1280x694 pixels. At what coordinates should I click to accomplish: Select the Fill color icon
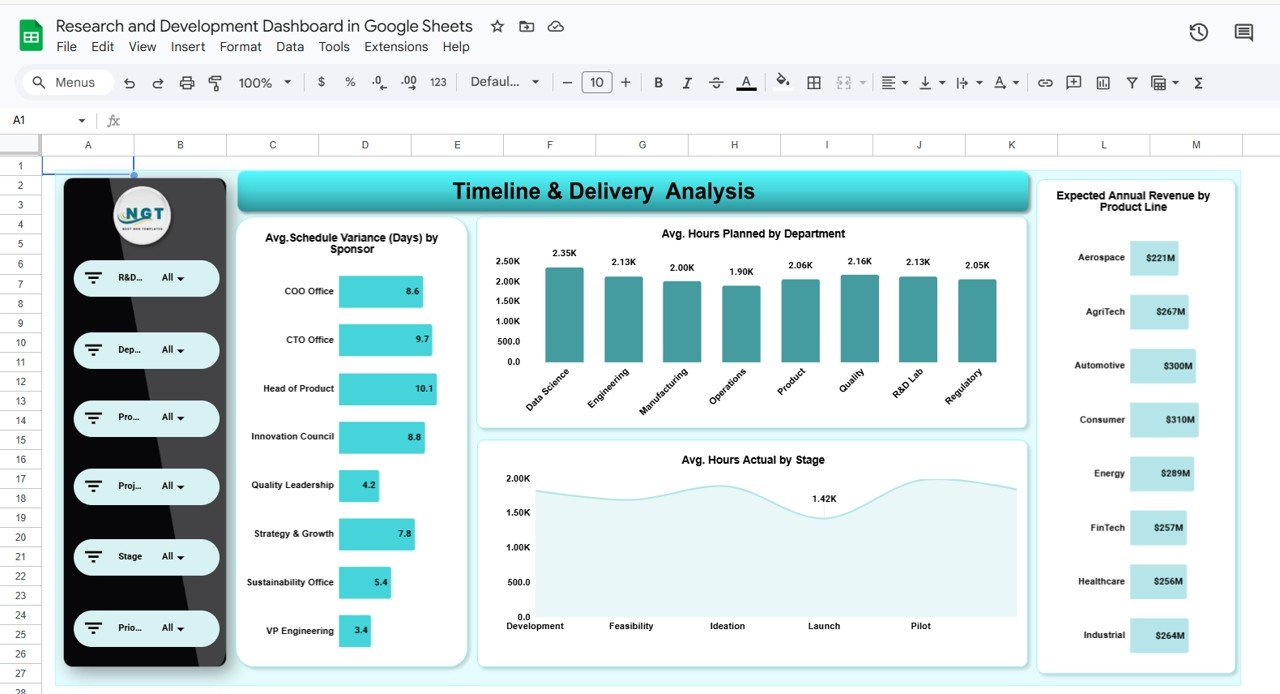coord(783,82)
